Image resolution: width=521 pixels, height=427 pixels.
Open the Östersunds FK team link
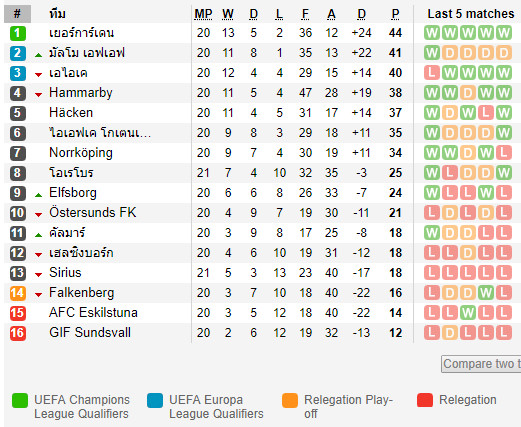tap(93, 213)
